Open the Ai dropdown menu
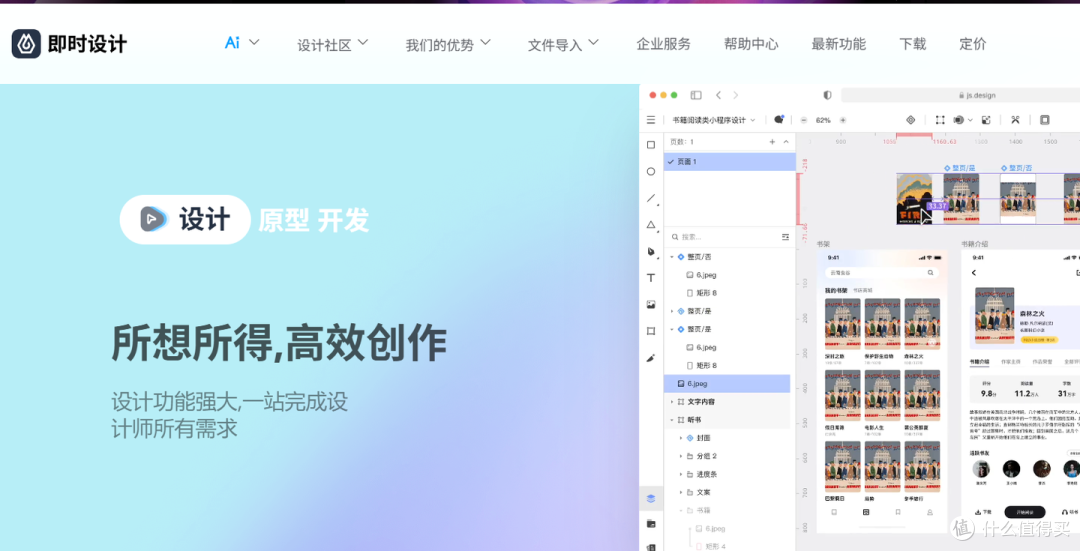Viewport: 1080px width, 551px height. 242,43
